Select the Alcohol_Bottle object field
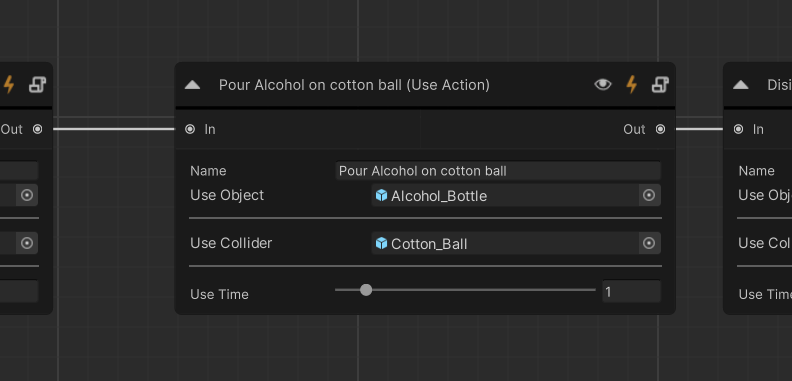 pyautogui.click(x=506, y=196)
